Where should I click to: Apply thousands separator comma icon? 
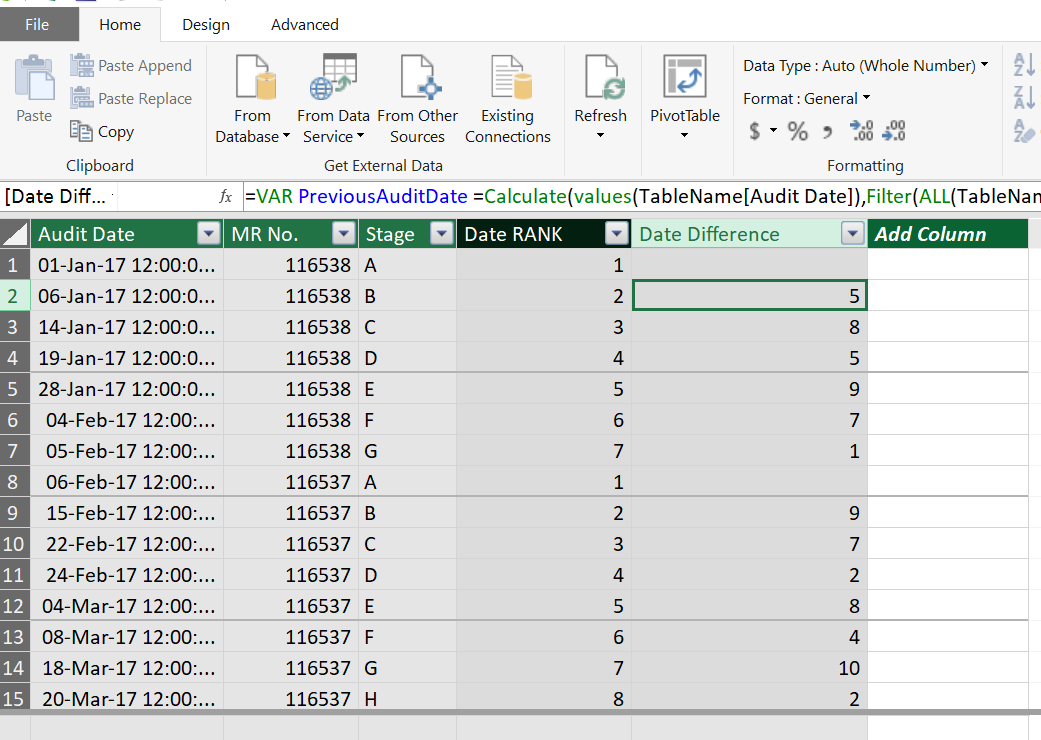[827, 132]
